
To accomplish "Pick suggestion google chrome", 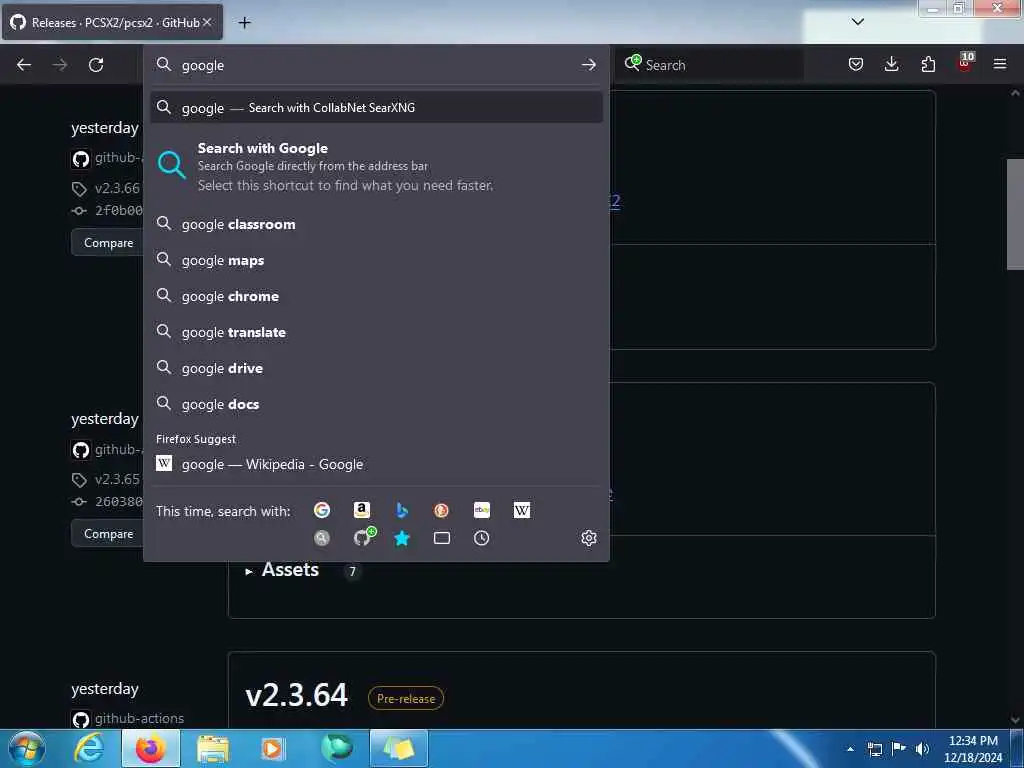I will coord(376,296).
